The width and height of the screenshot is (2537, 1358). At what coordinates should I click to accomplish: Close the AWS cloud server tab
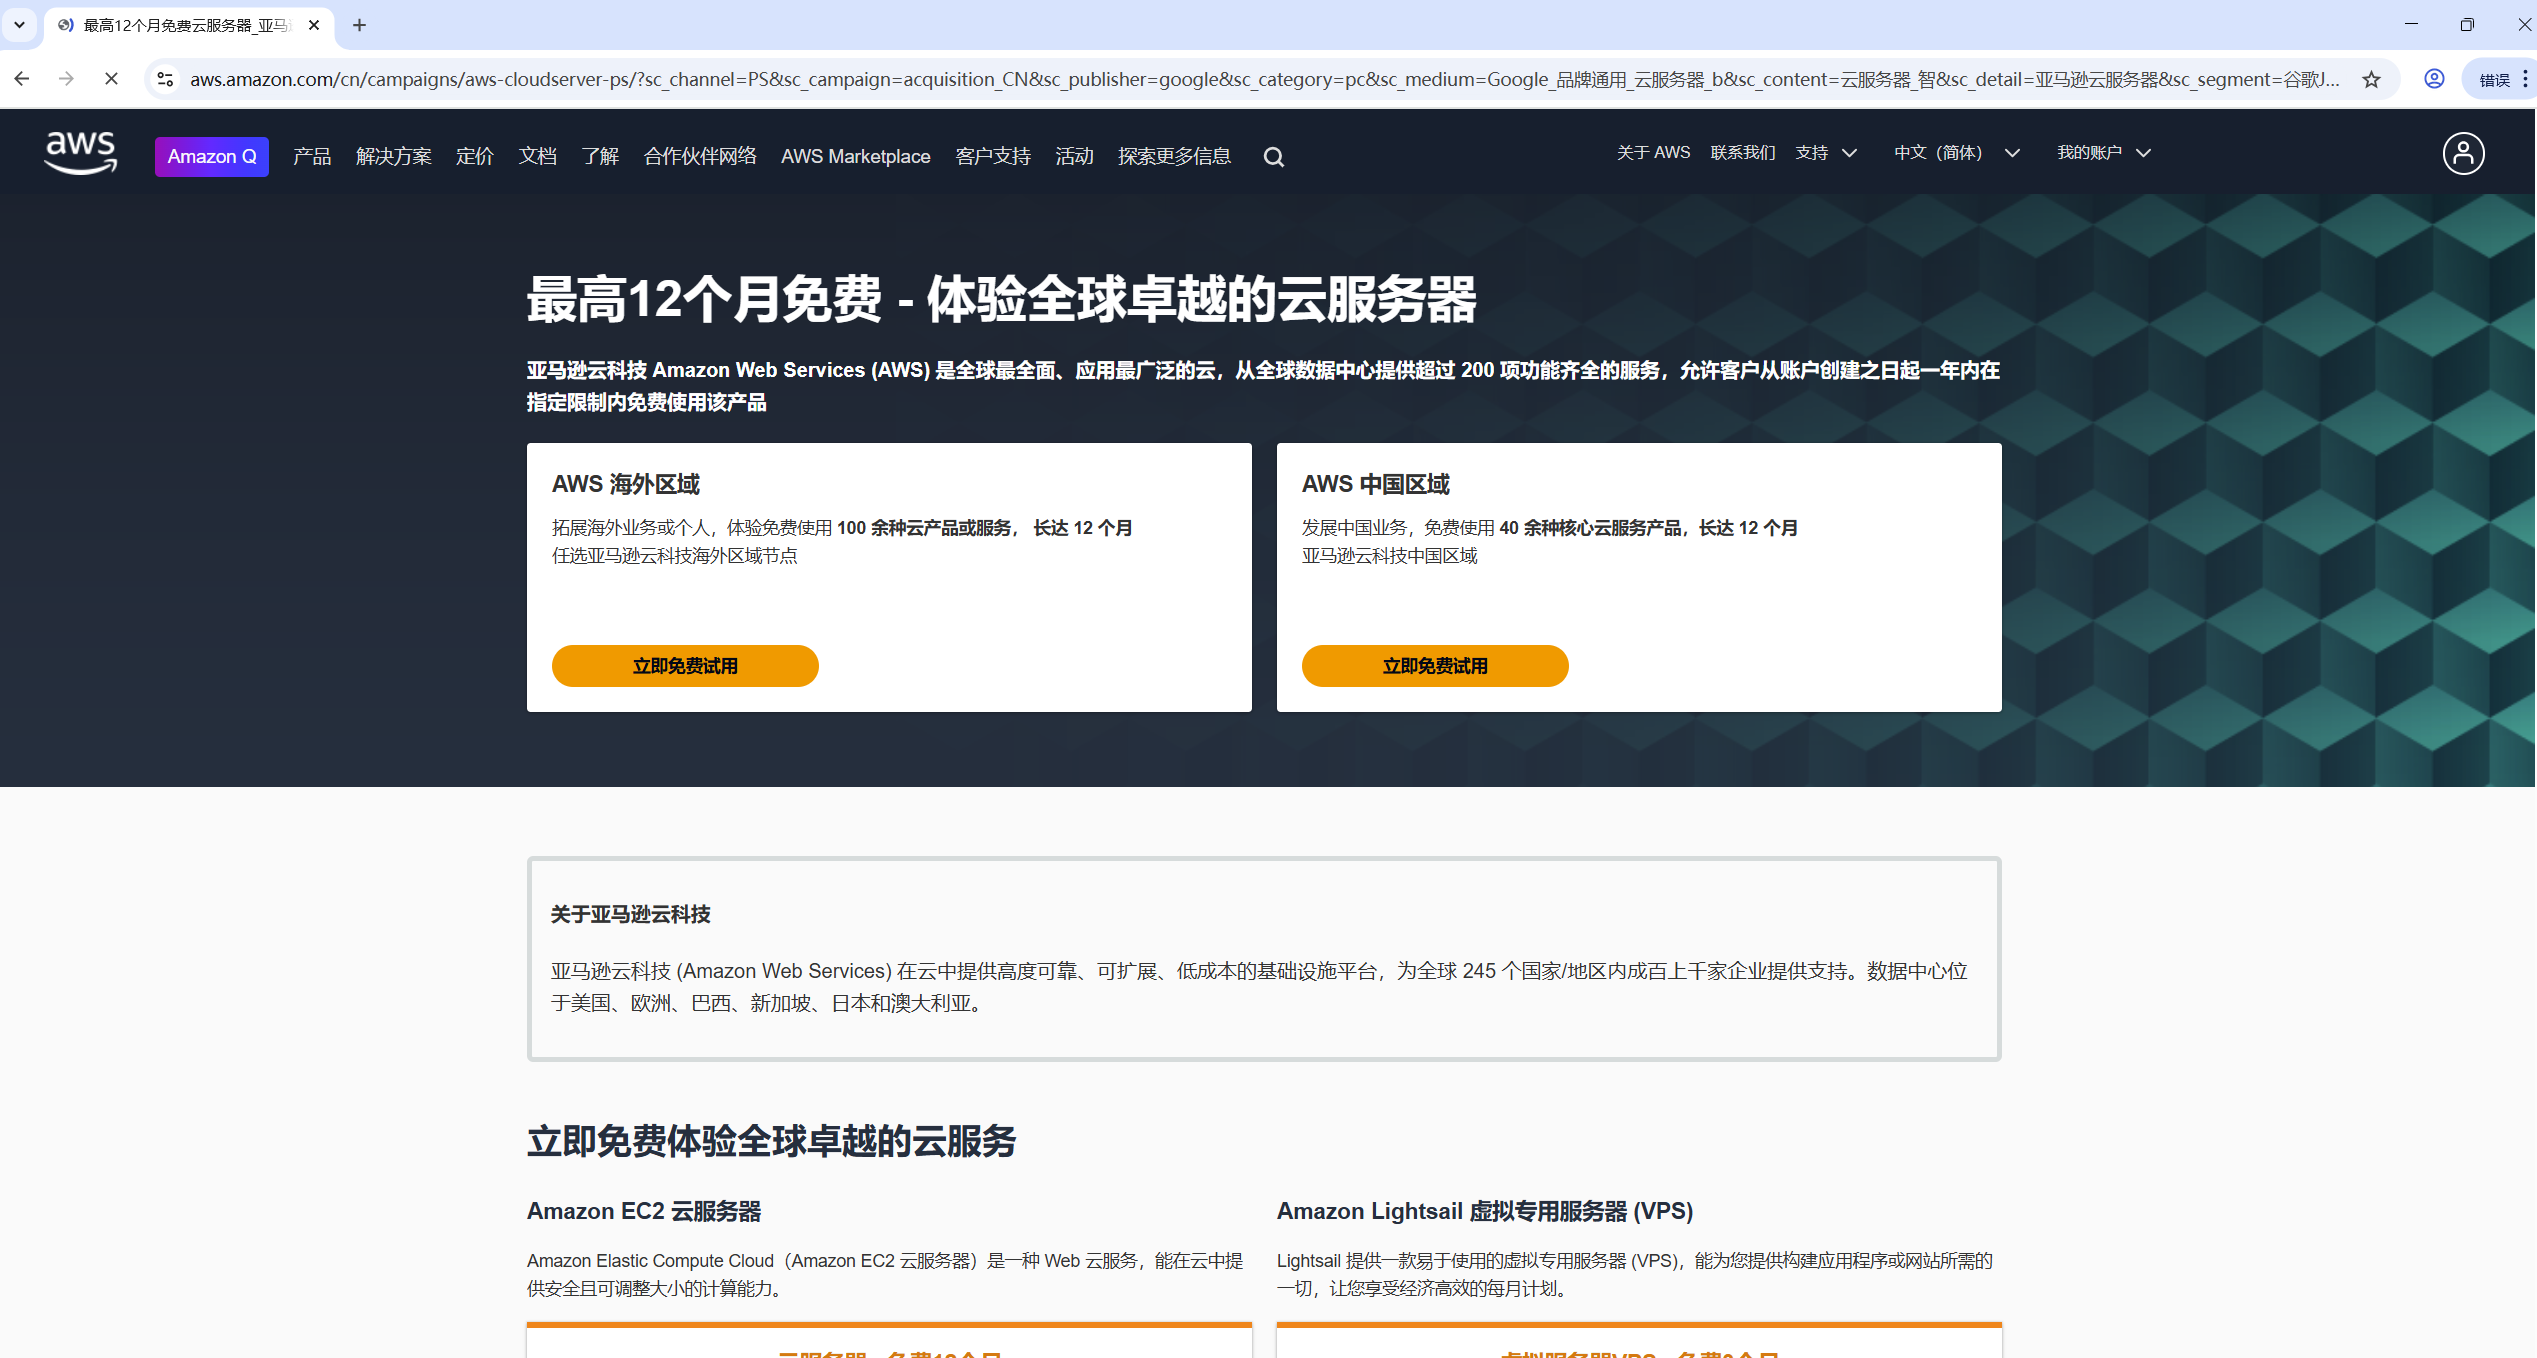click(x=314, y=25)
